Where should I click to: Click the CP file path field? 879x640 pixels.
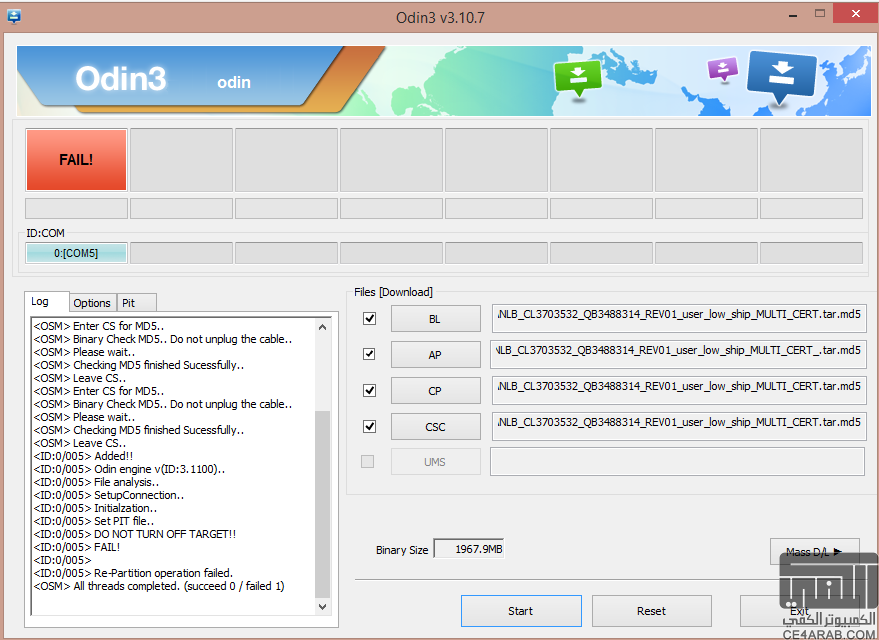pos(679,391)
